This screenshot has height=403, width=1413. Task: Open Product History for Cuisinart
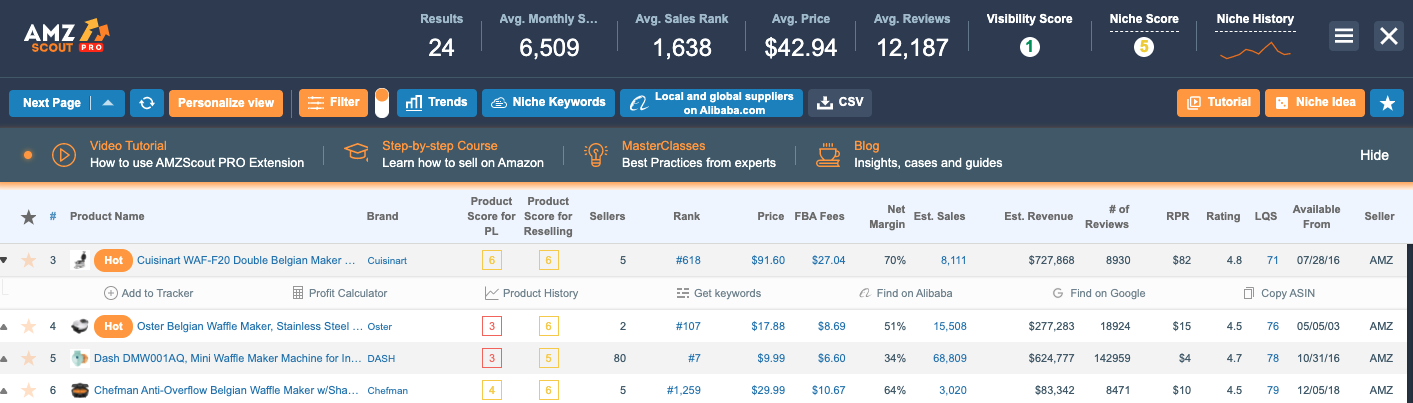pos(531,293)
